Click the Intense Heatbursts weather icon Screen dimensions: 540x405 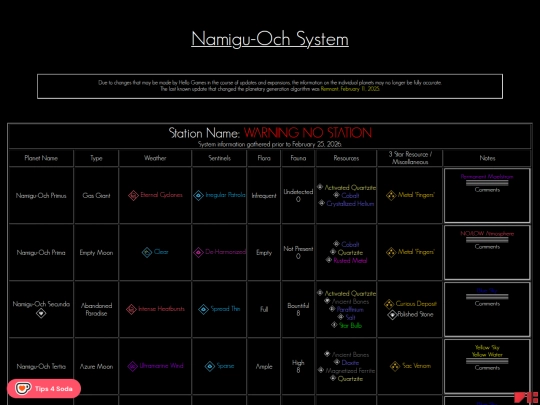tap(131, 309)
